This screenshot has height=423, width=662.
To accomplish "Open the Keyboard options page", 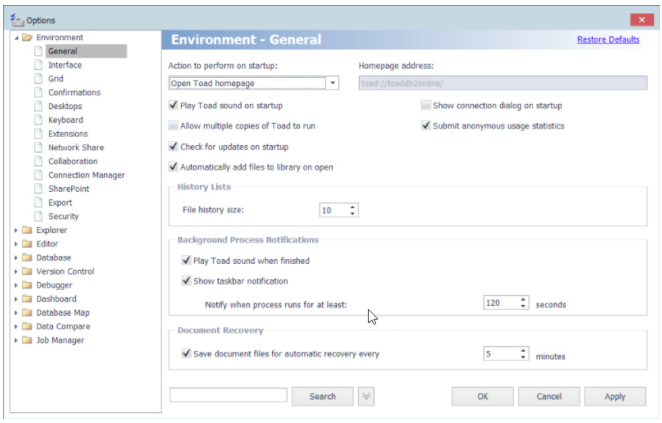I will click(65, 120).
